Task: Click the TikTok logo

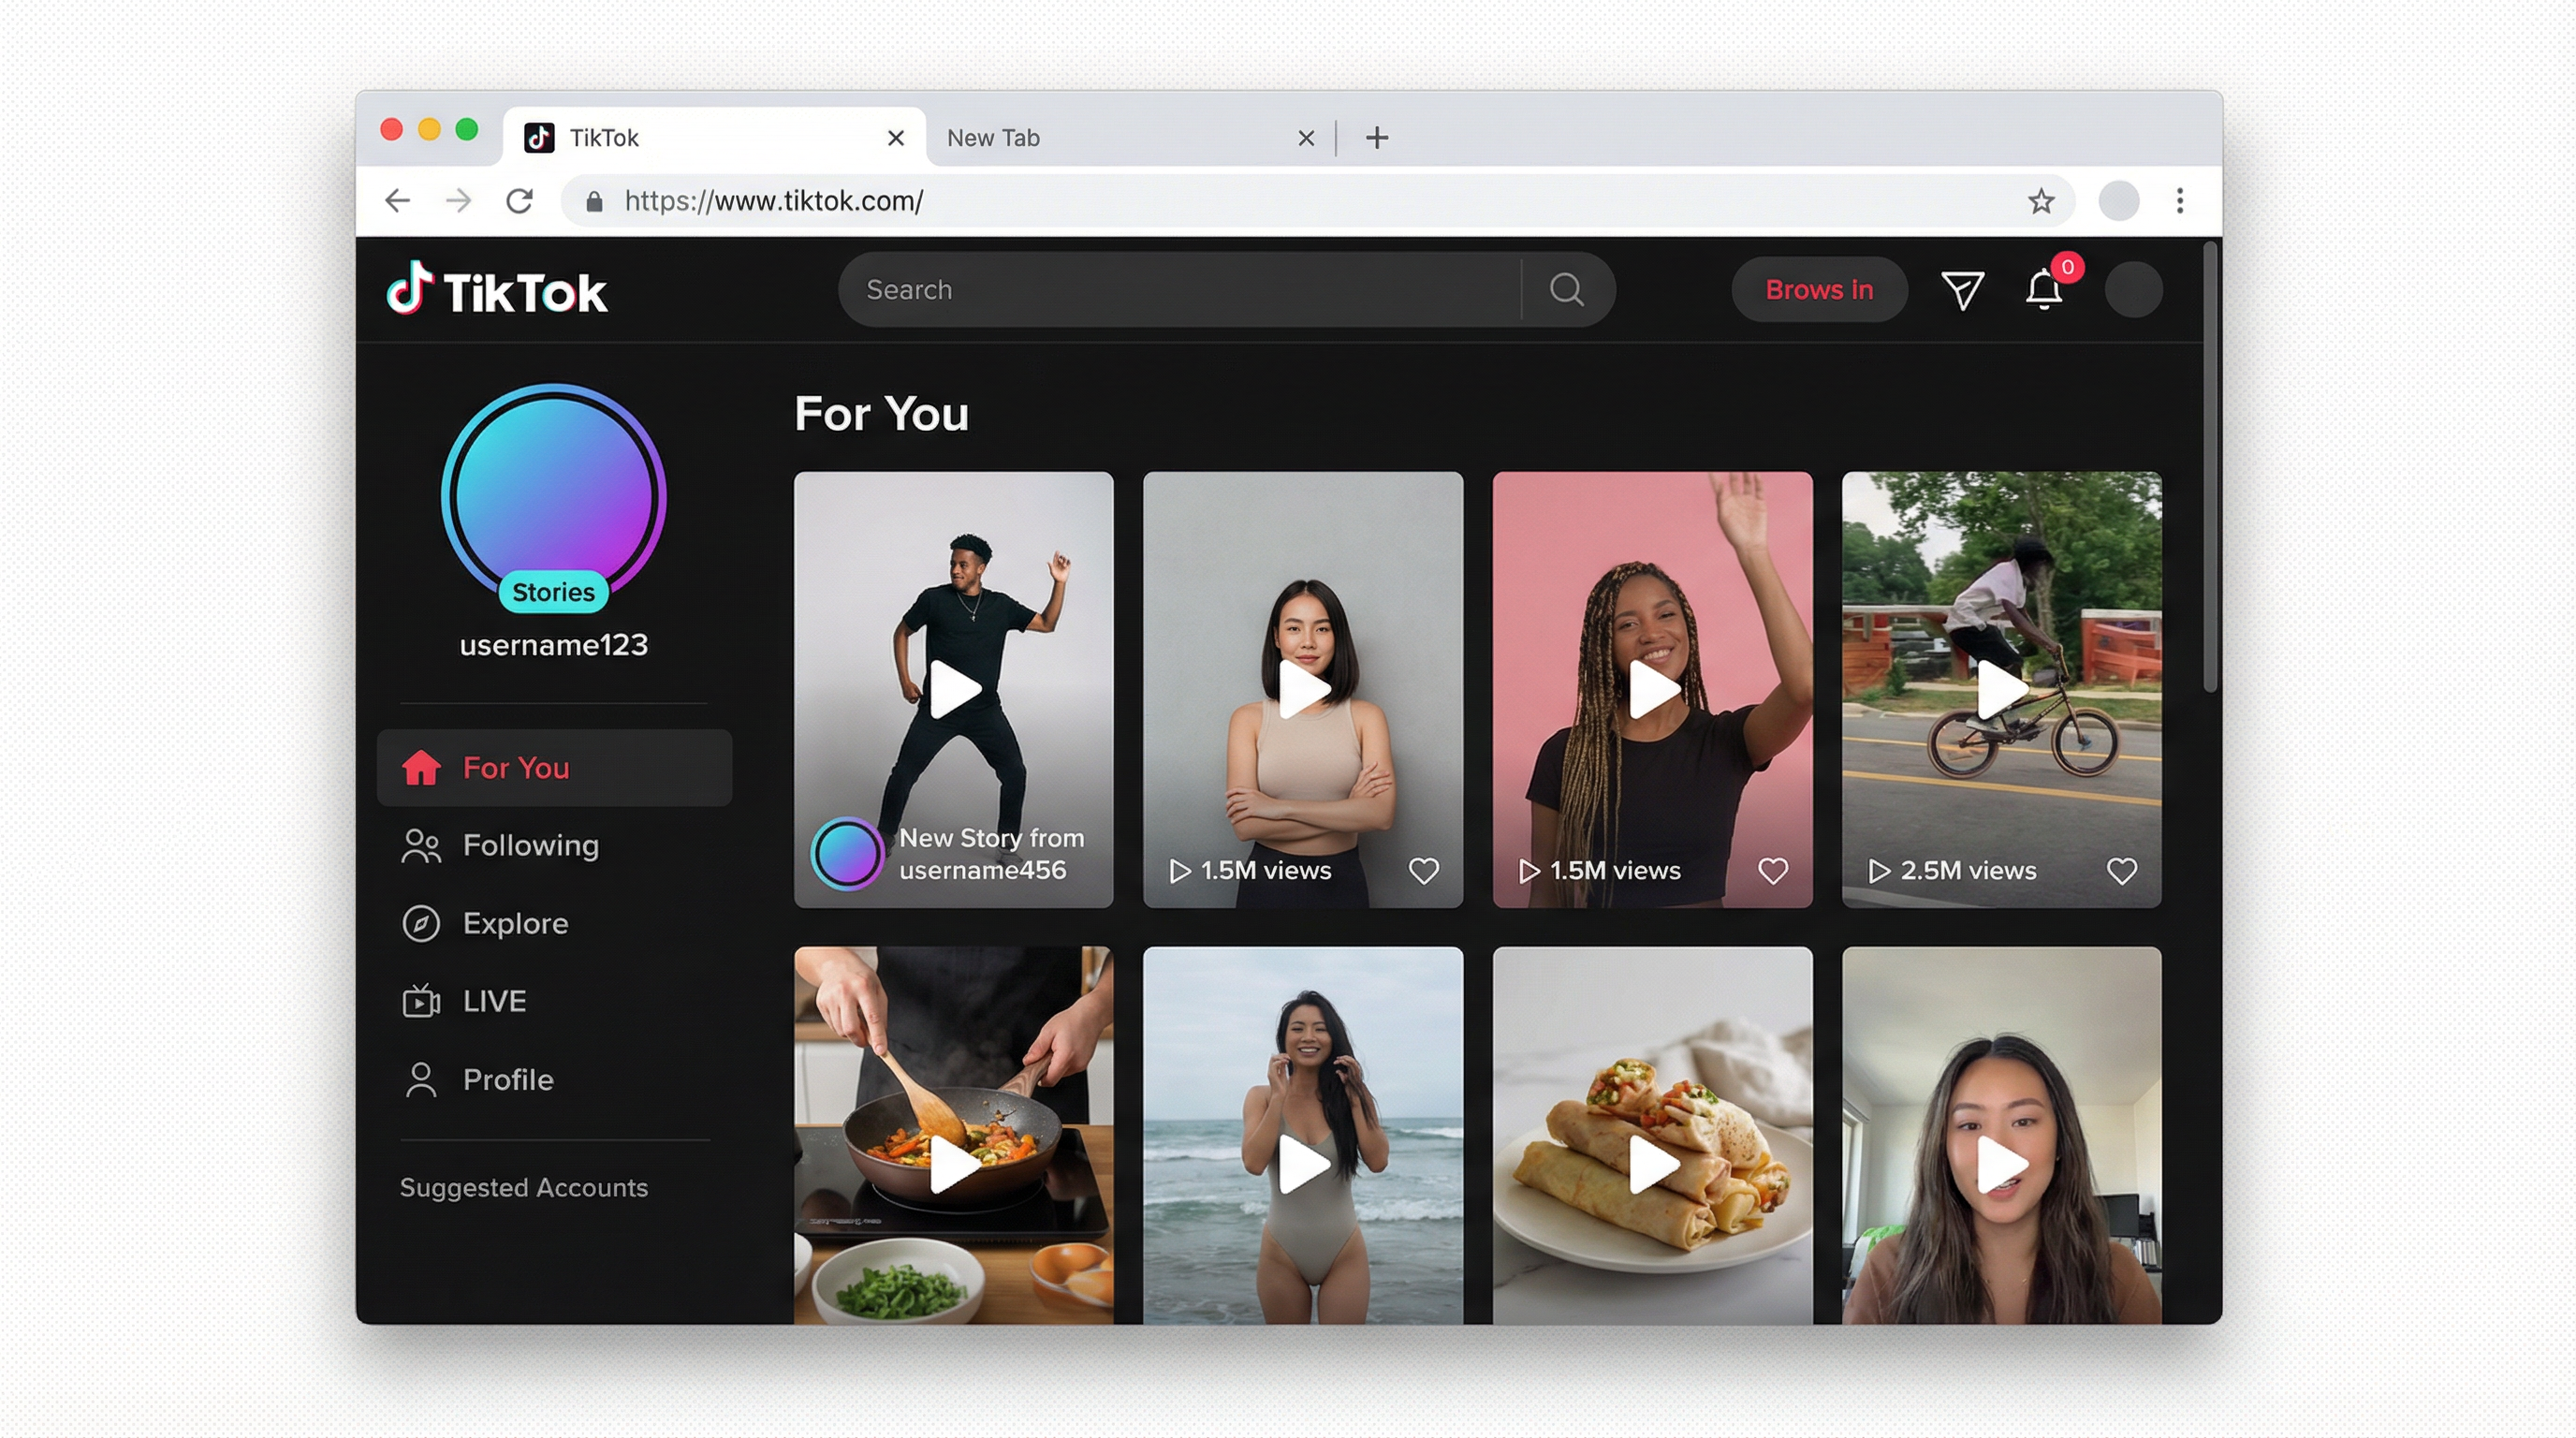Action: (x=497, y=290)
